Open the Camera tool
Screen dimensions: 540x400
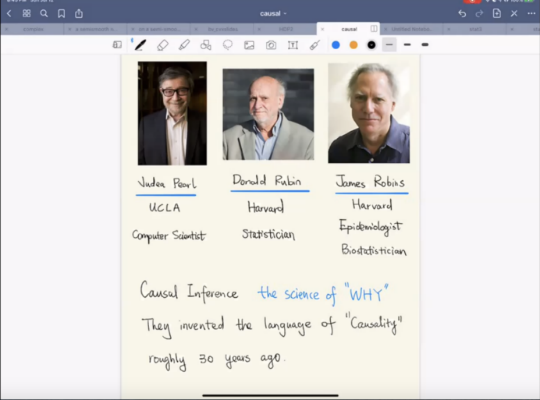[271, 45]
